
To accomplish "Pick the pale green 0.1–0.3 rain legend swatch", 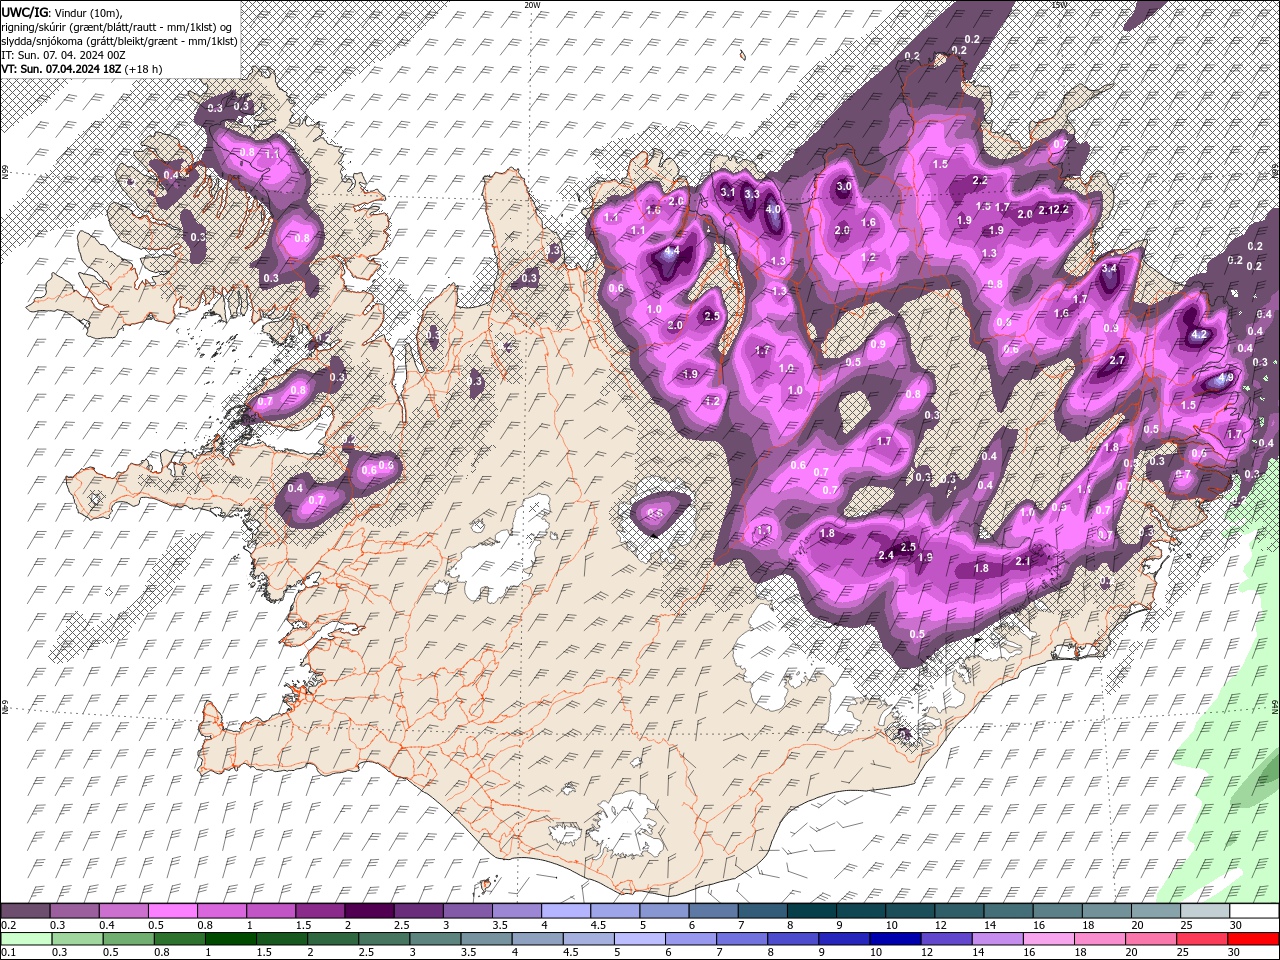I will click(26, 938).
